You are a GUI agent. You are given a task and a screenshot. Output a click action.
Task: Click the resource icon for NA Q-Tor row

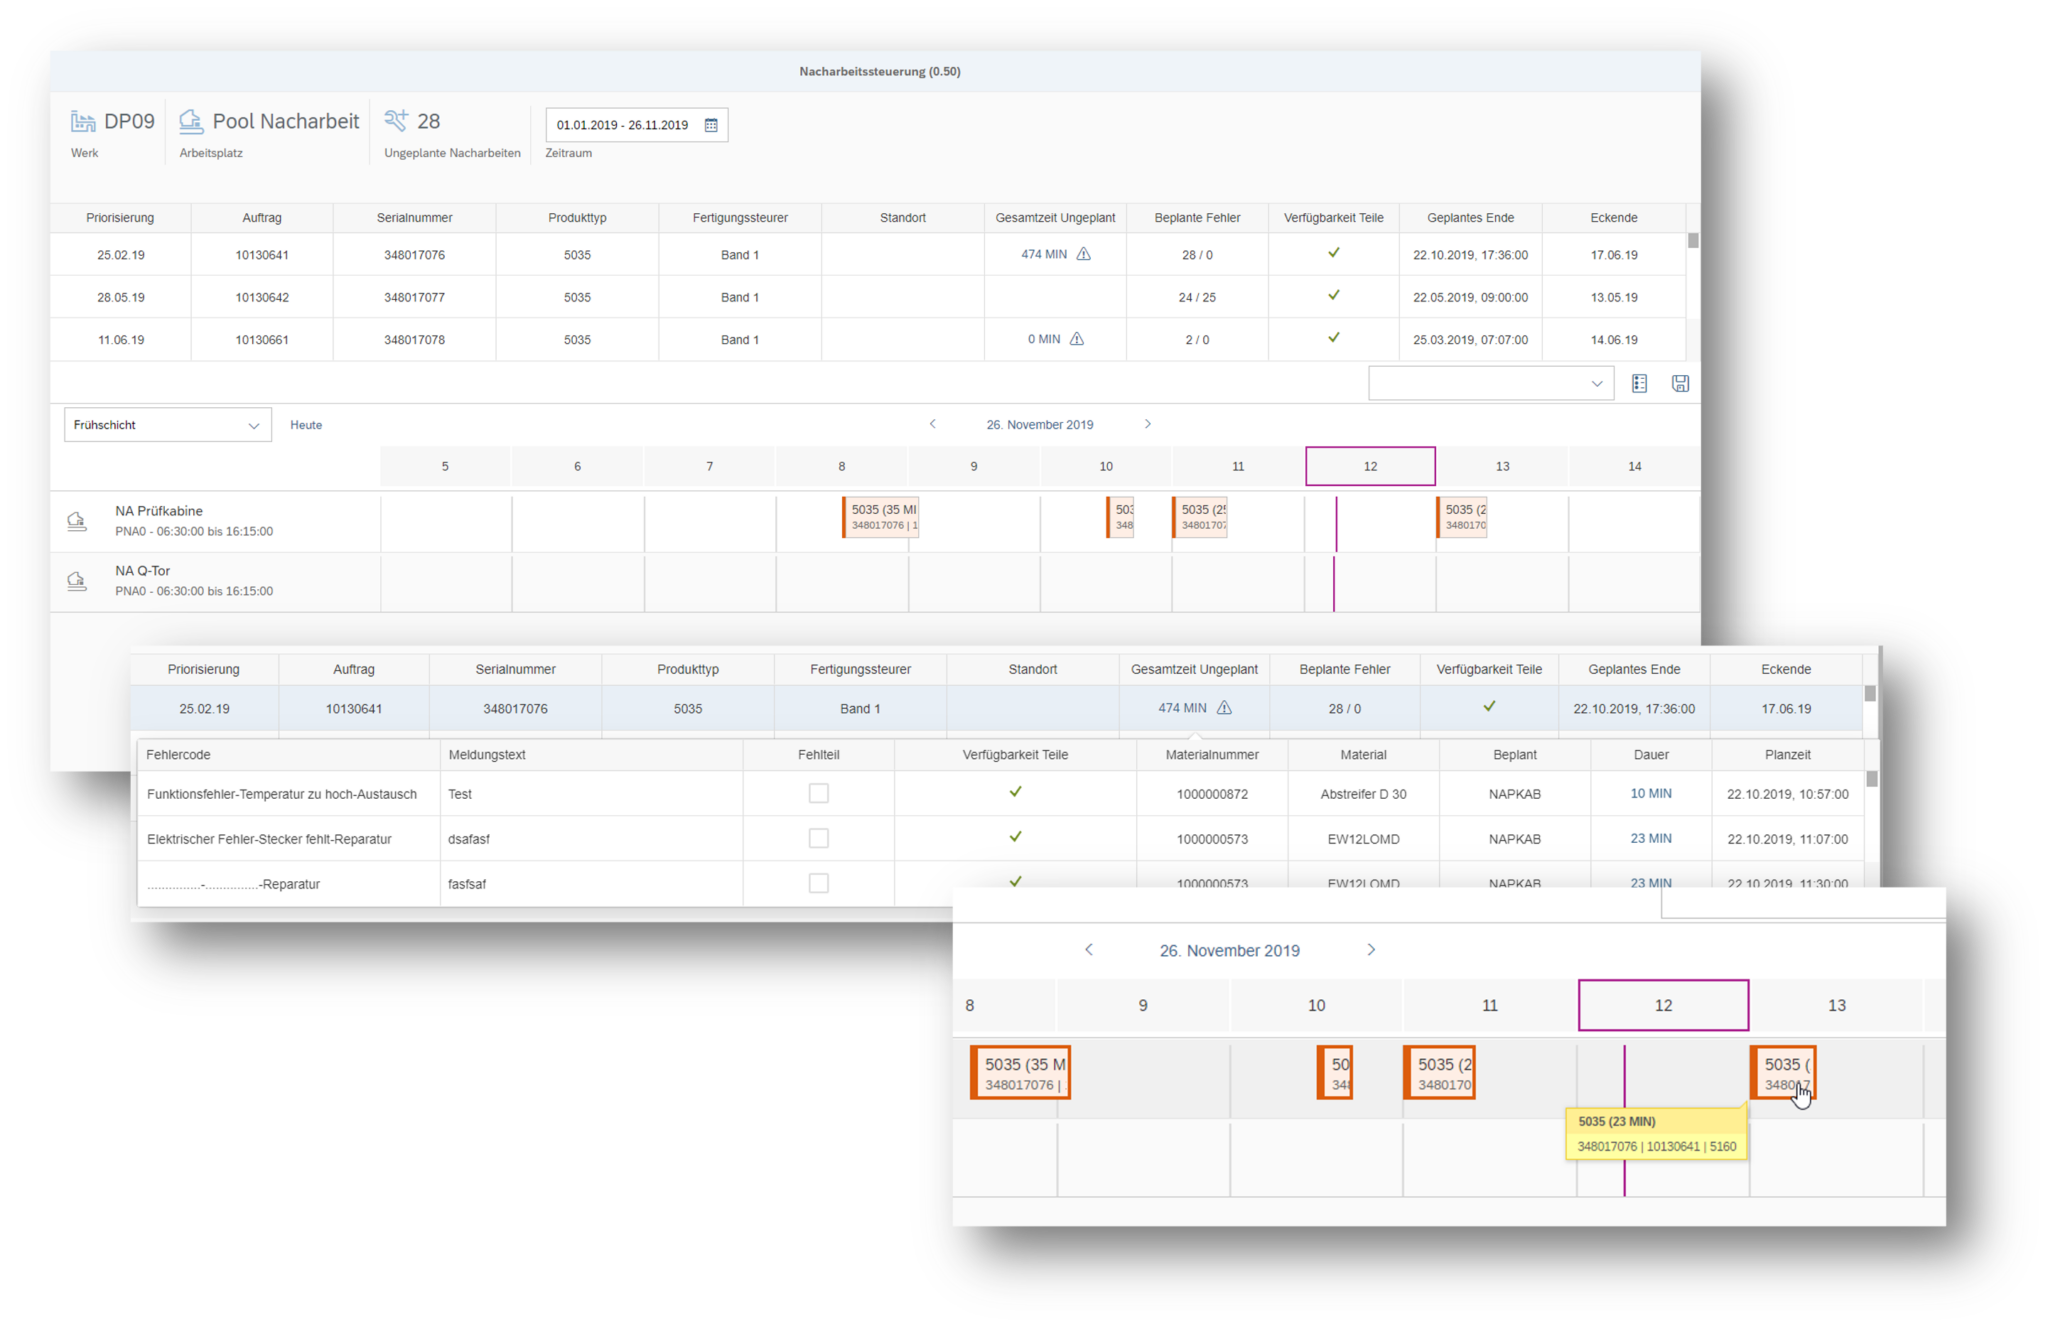76,580
